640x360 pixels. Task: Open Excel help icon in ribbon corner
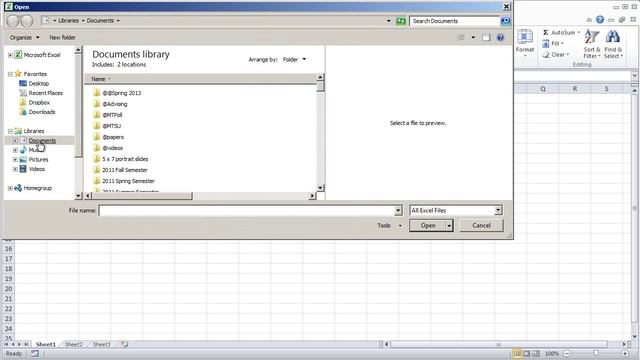click(x=600, y=20)
